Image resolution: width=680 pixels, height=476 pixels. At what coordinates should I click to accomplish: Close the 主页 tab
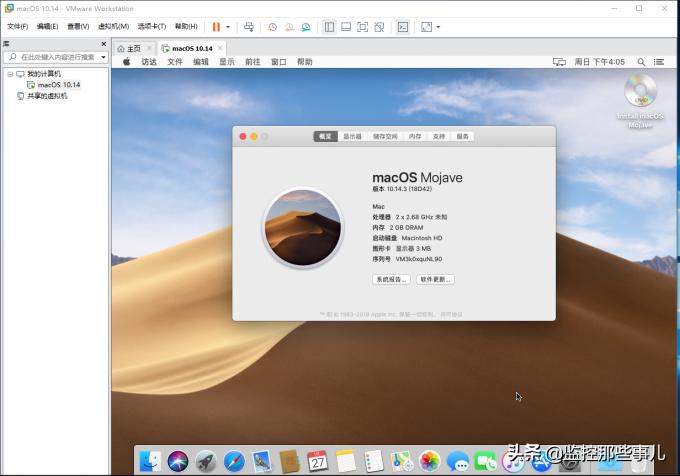[x=150, y=48]
